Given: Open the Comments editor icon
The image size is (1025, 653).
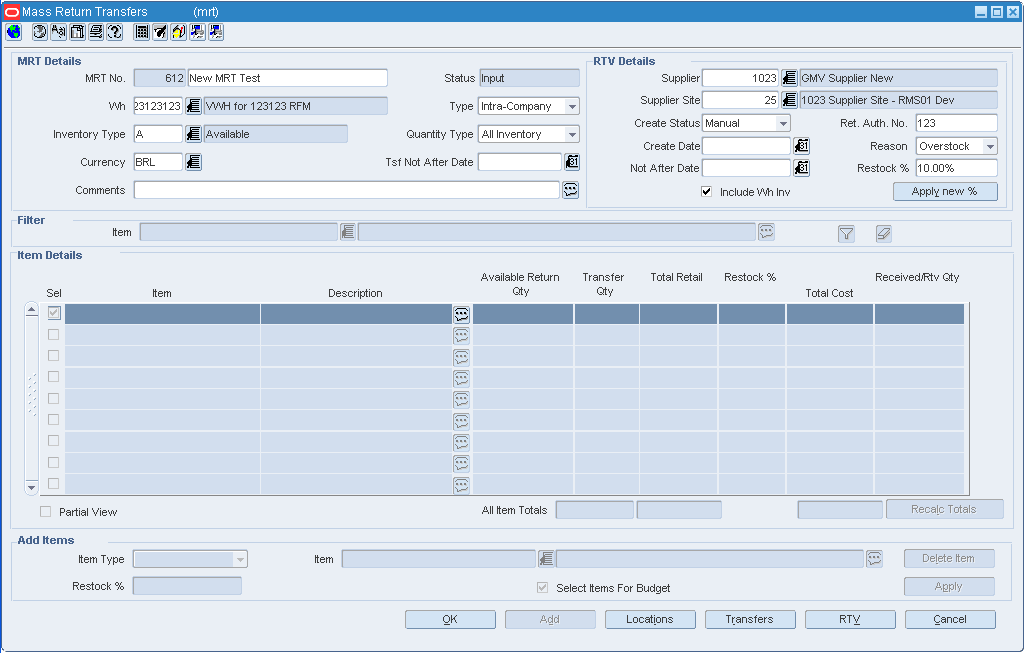Looking at the screenshot, I should (x=570, y=190).
